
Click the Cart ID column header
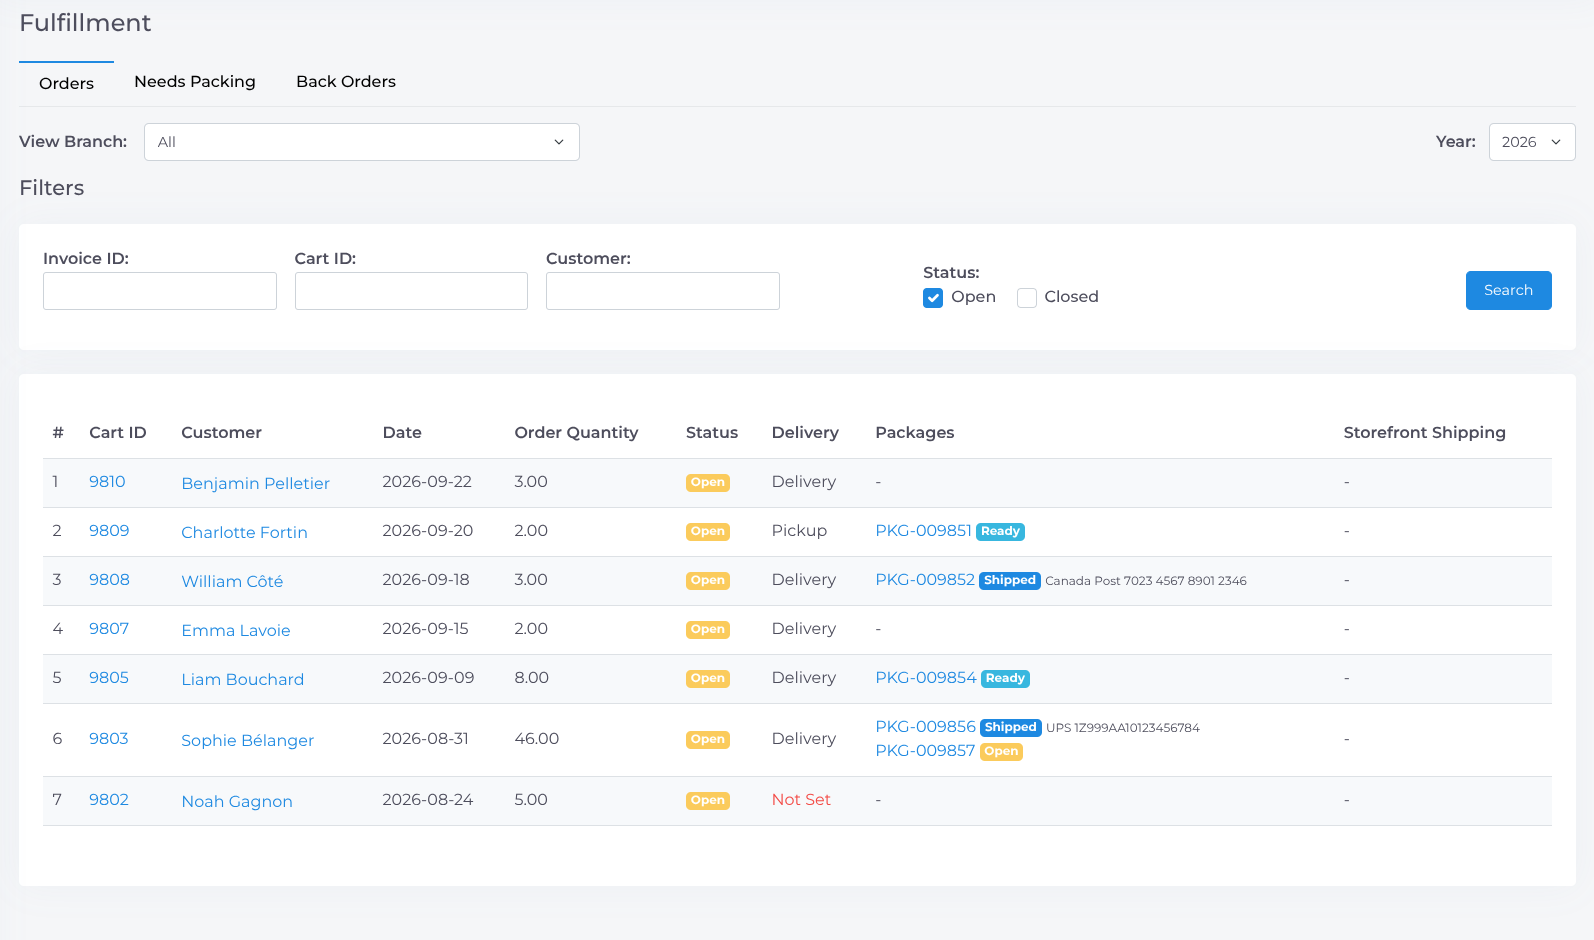(118, 433)
